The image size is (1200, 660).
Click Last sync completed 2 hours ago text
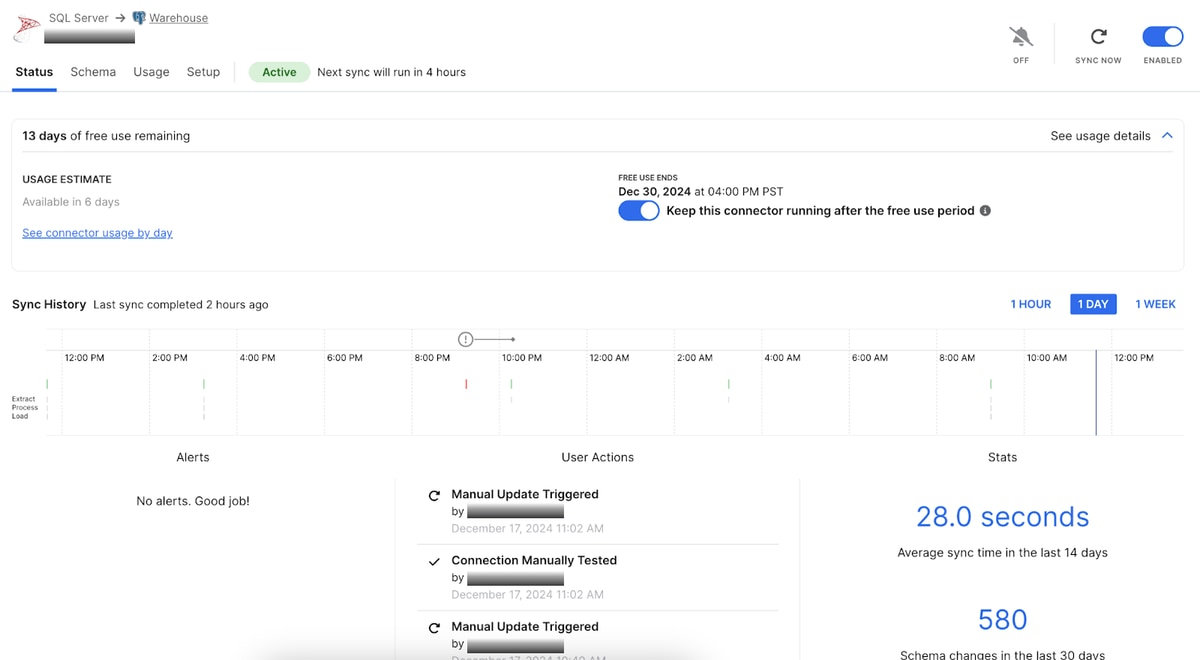click(181, 304)
